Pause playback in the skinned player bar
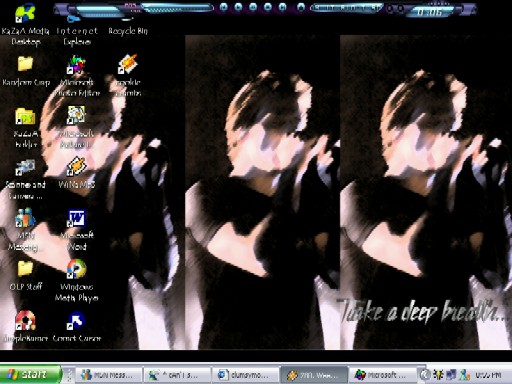Screen dimensions: 512x384 pos(253,7)
